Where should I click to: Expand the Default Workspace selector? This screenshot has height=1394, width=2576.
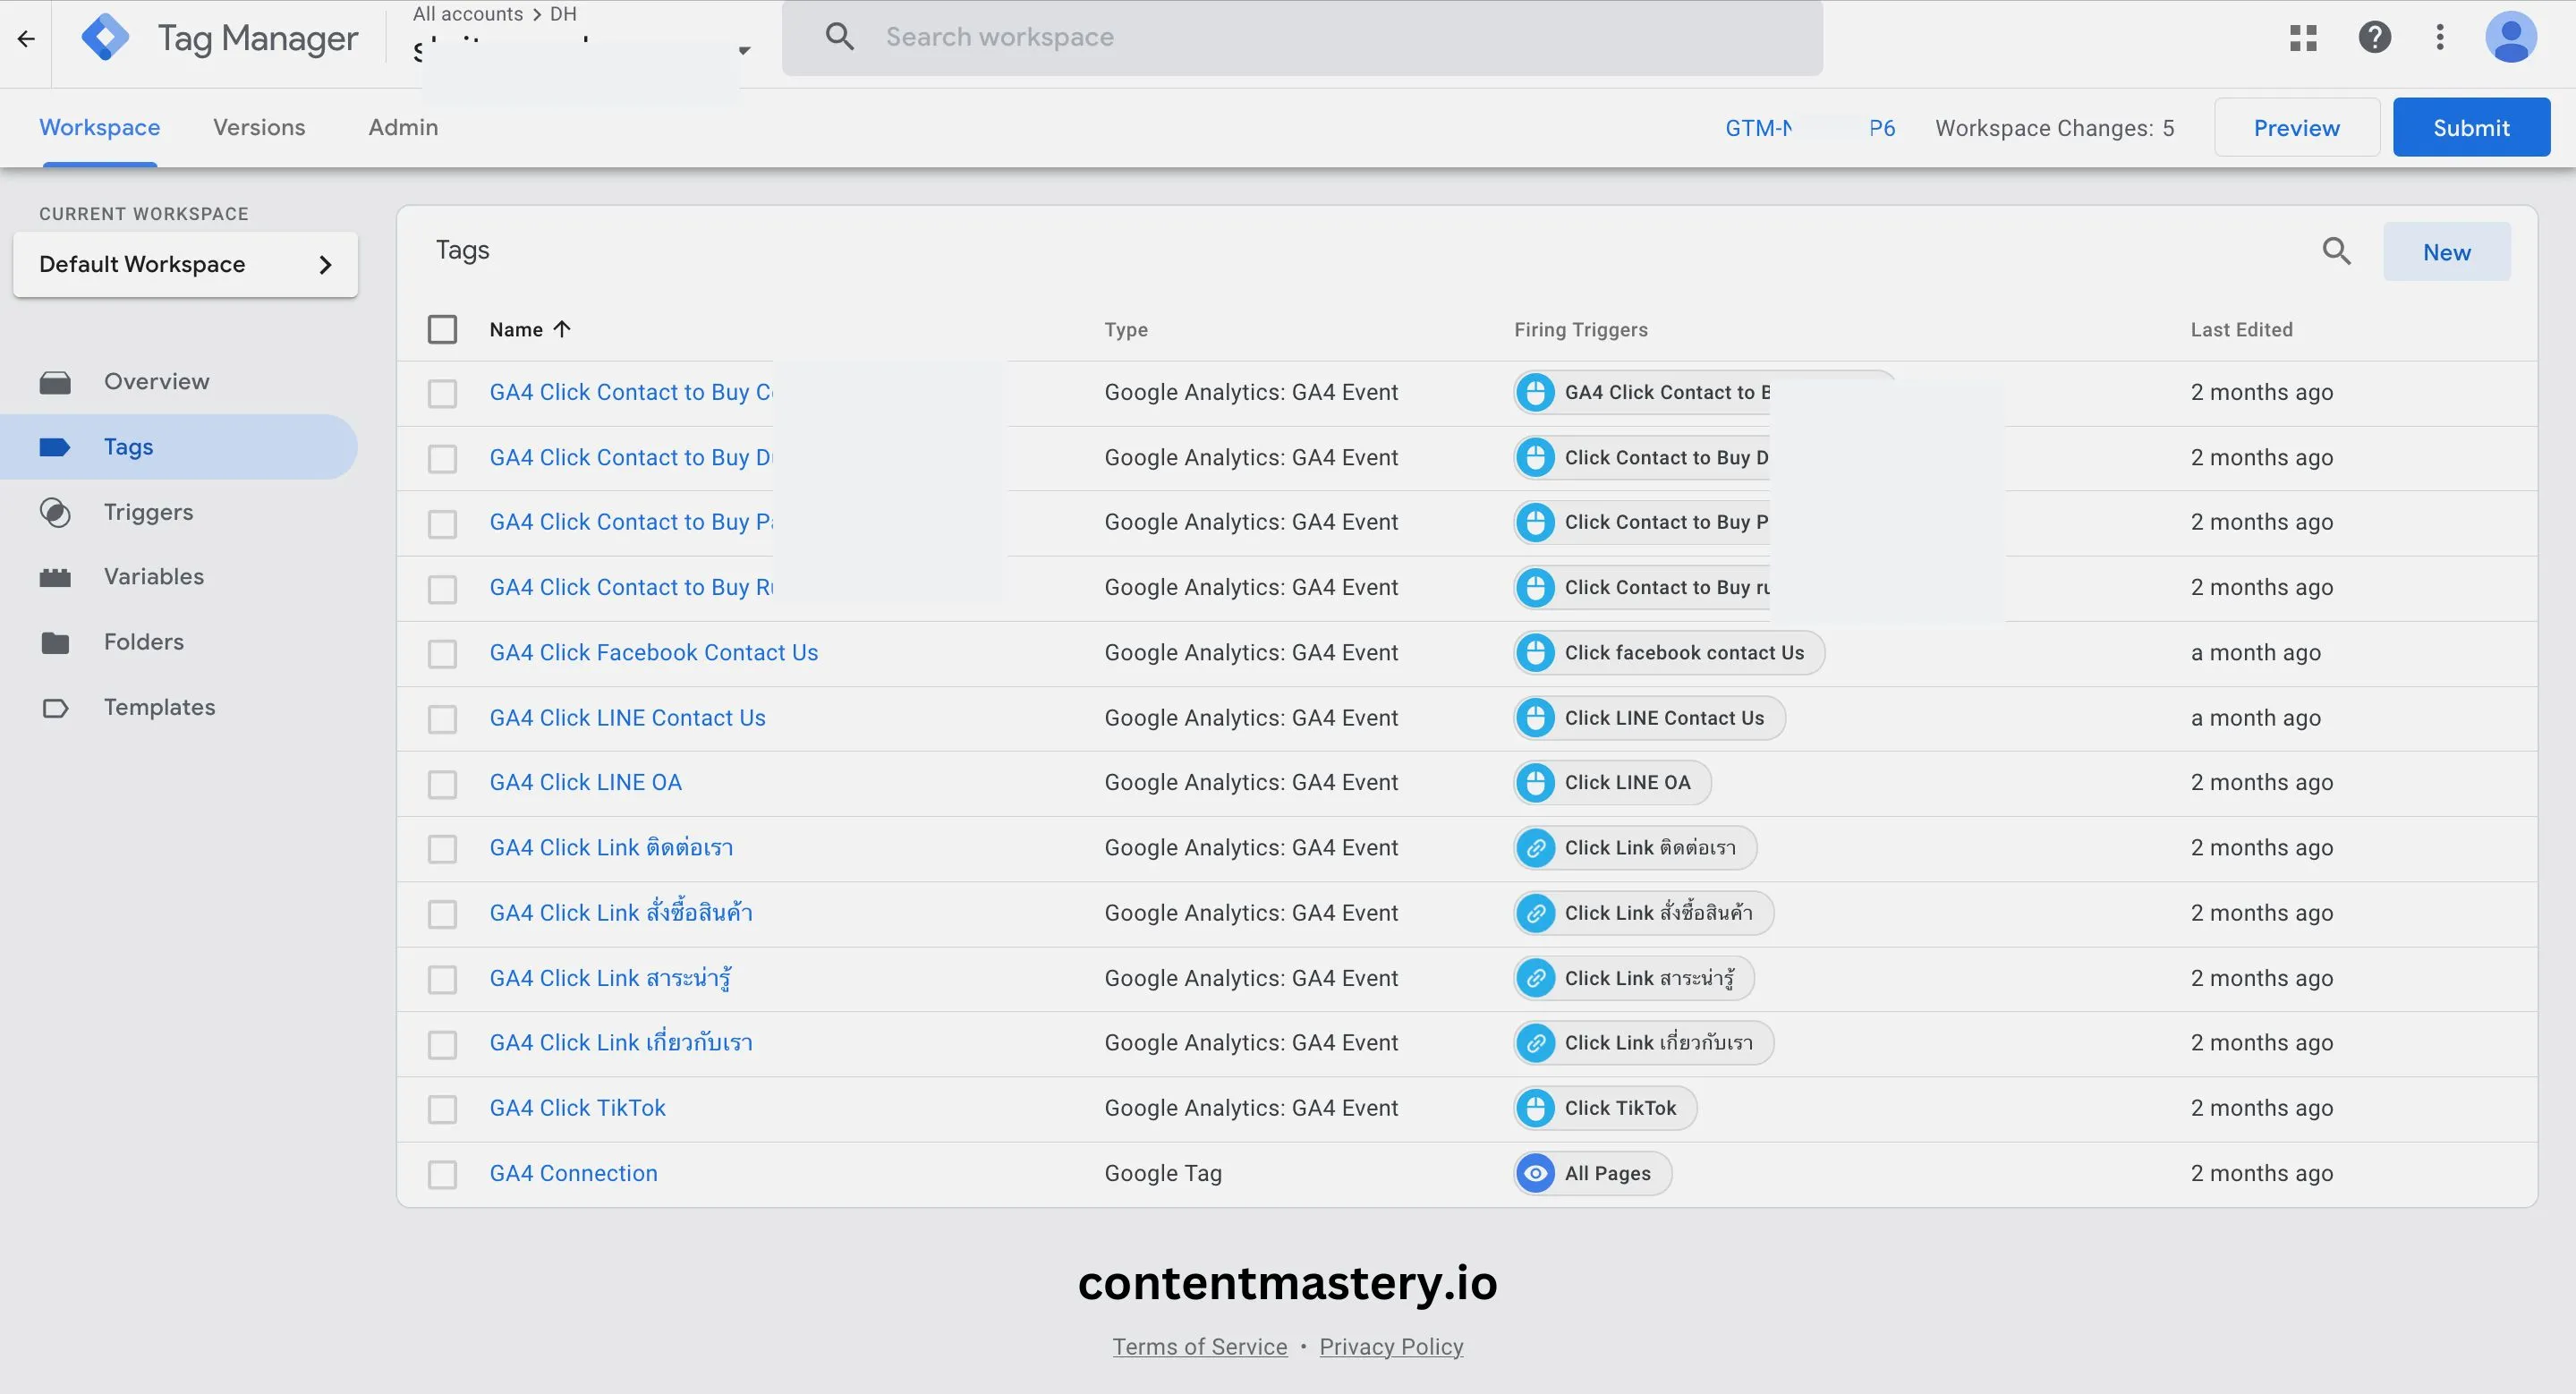185,264
